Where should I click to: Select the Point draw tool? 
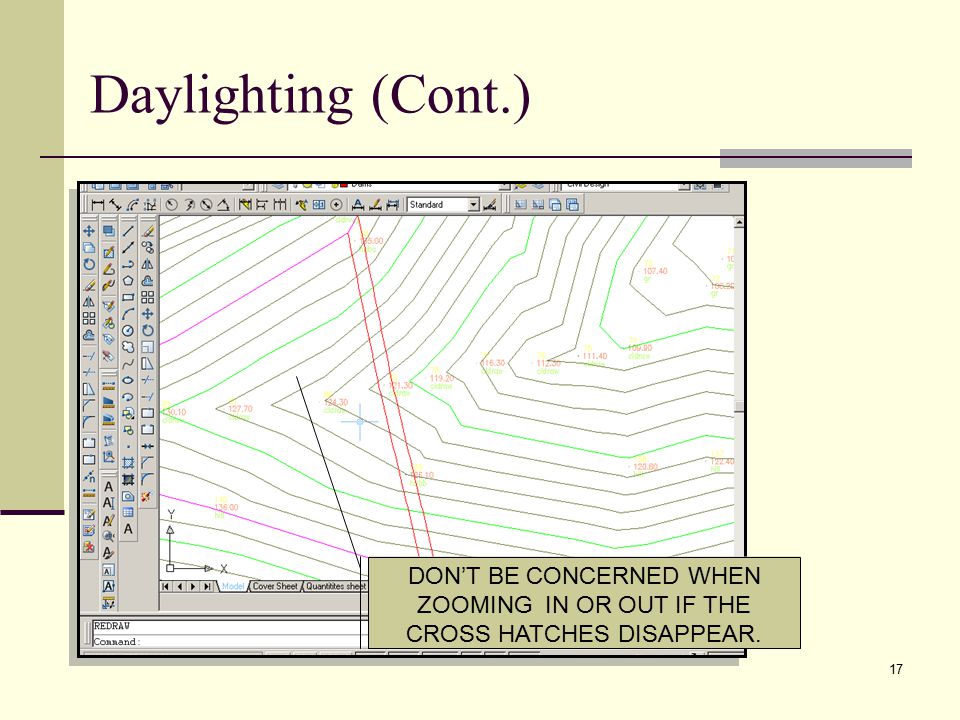click(x=128, y=446)
